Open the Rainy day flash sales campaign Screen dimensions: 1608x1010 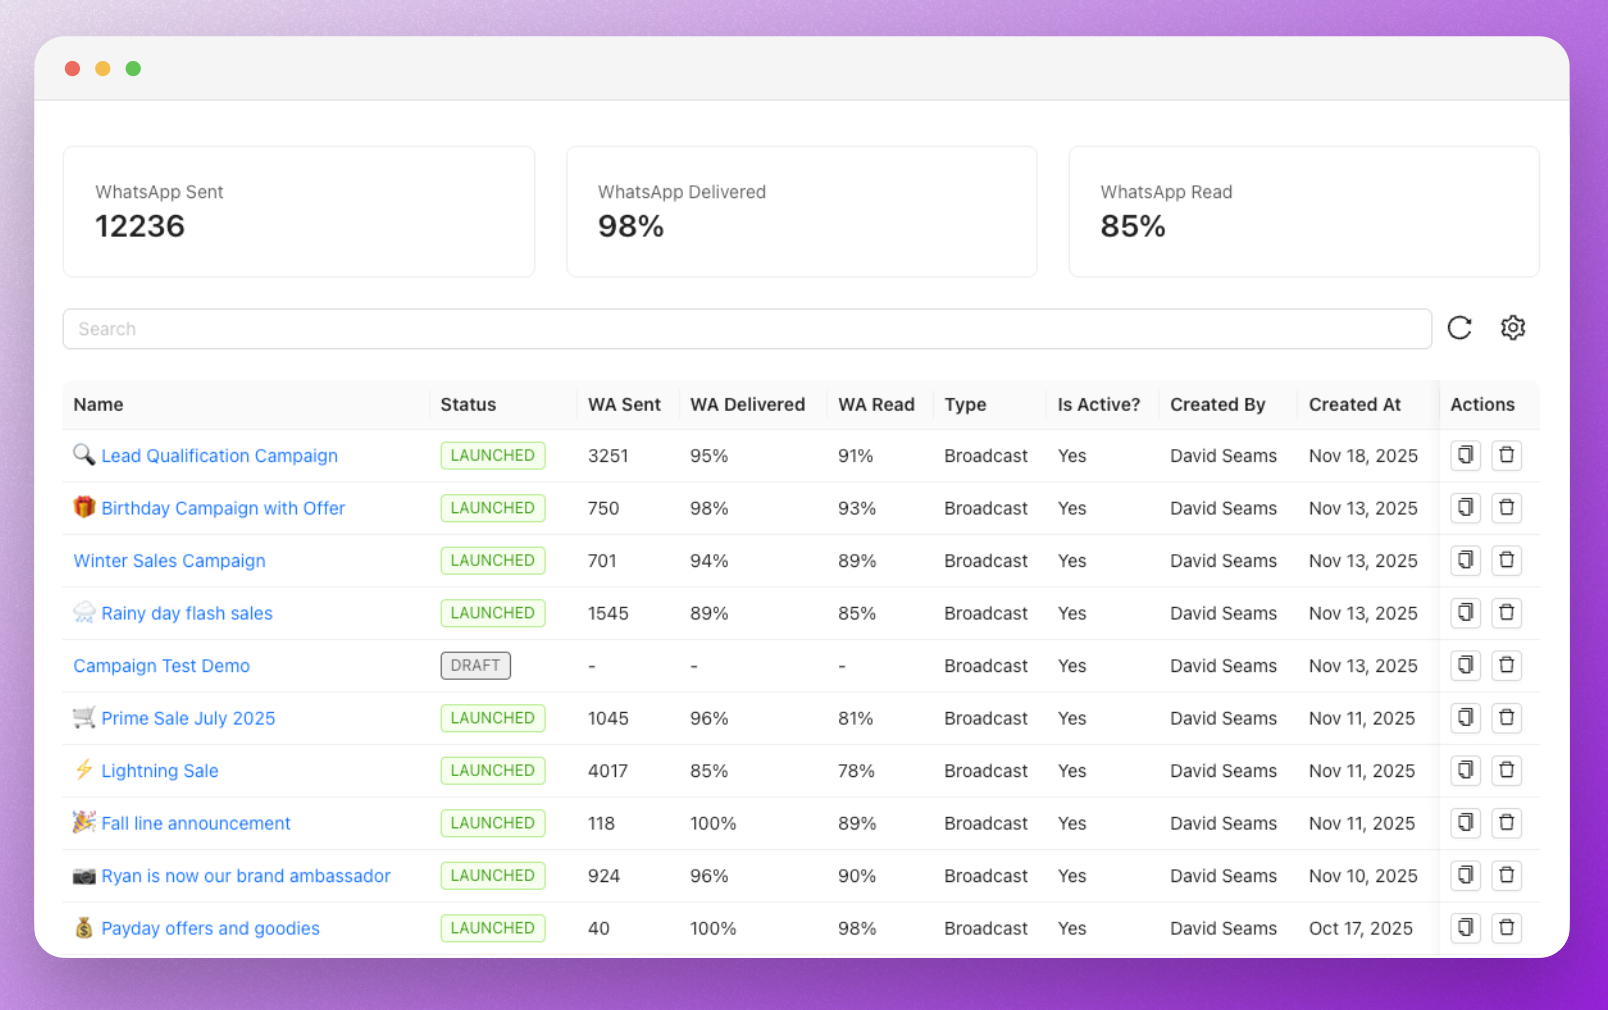[x=186, y=613]
